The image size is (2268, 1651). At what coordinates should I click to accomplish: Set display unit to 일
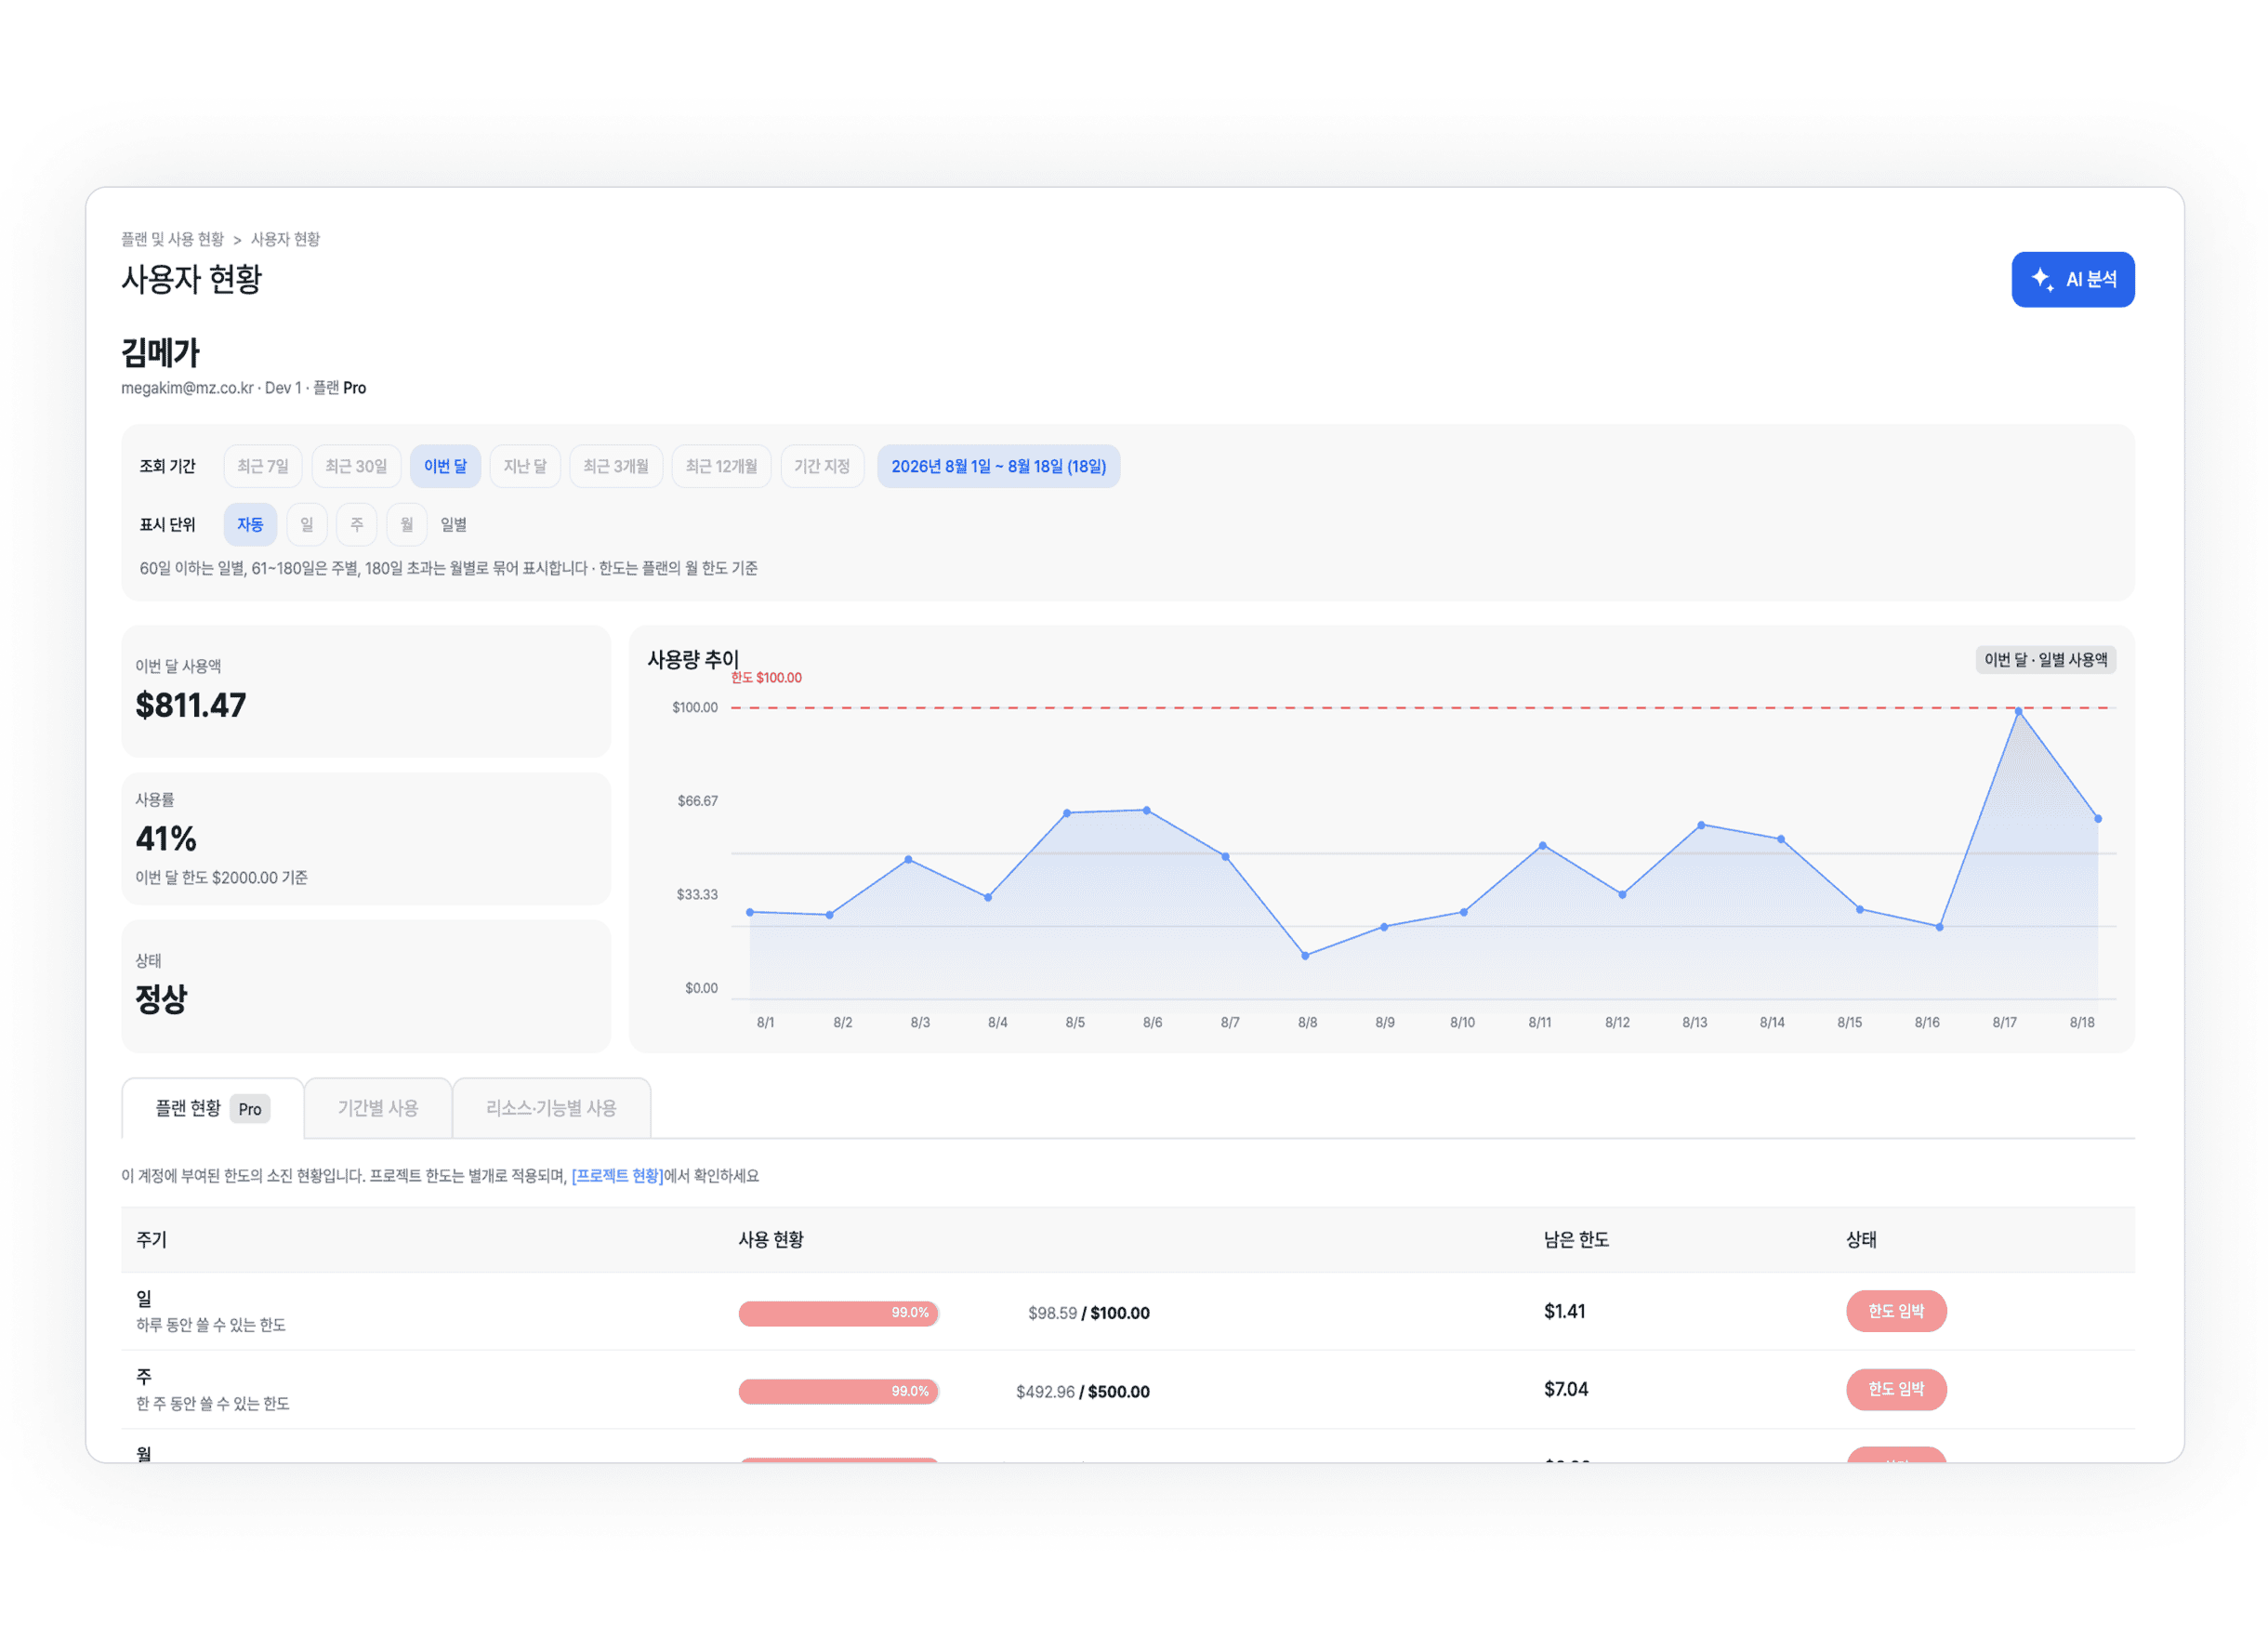[x=307, y=525]
